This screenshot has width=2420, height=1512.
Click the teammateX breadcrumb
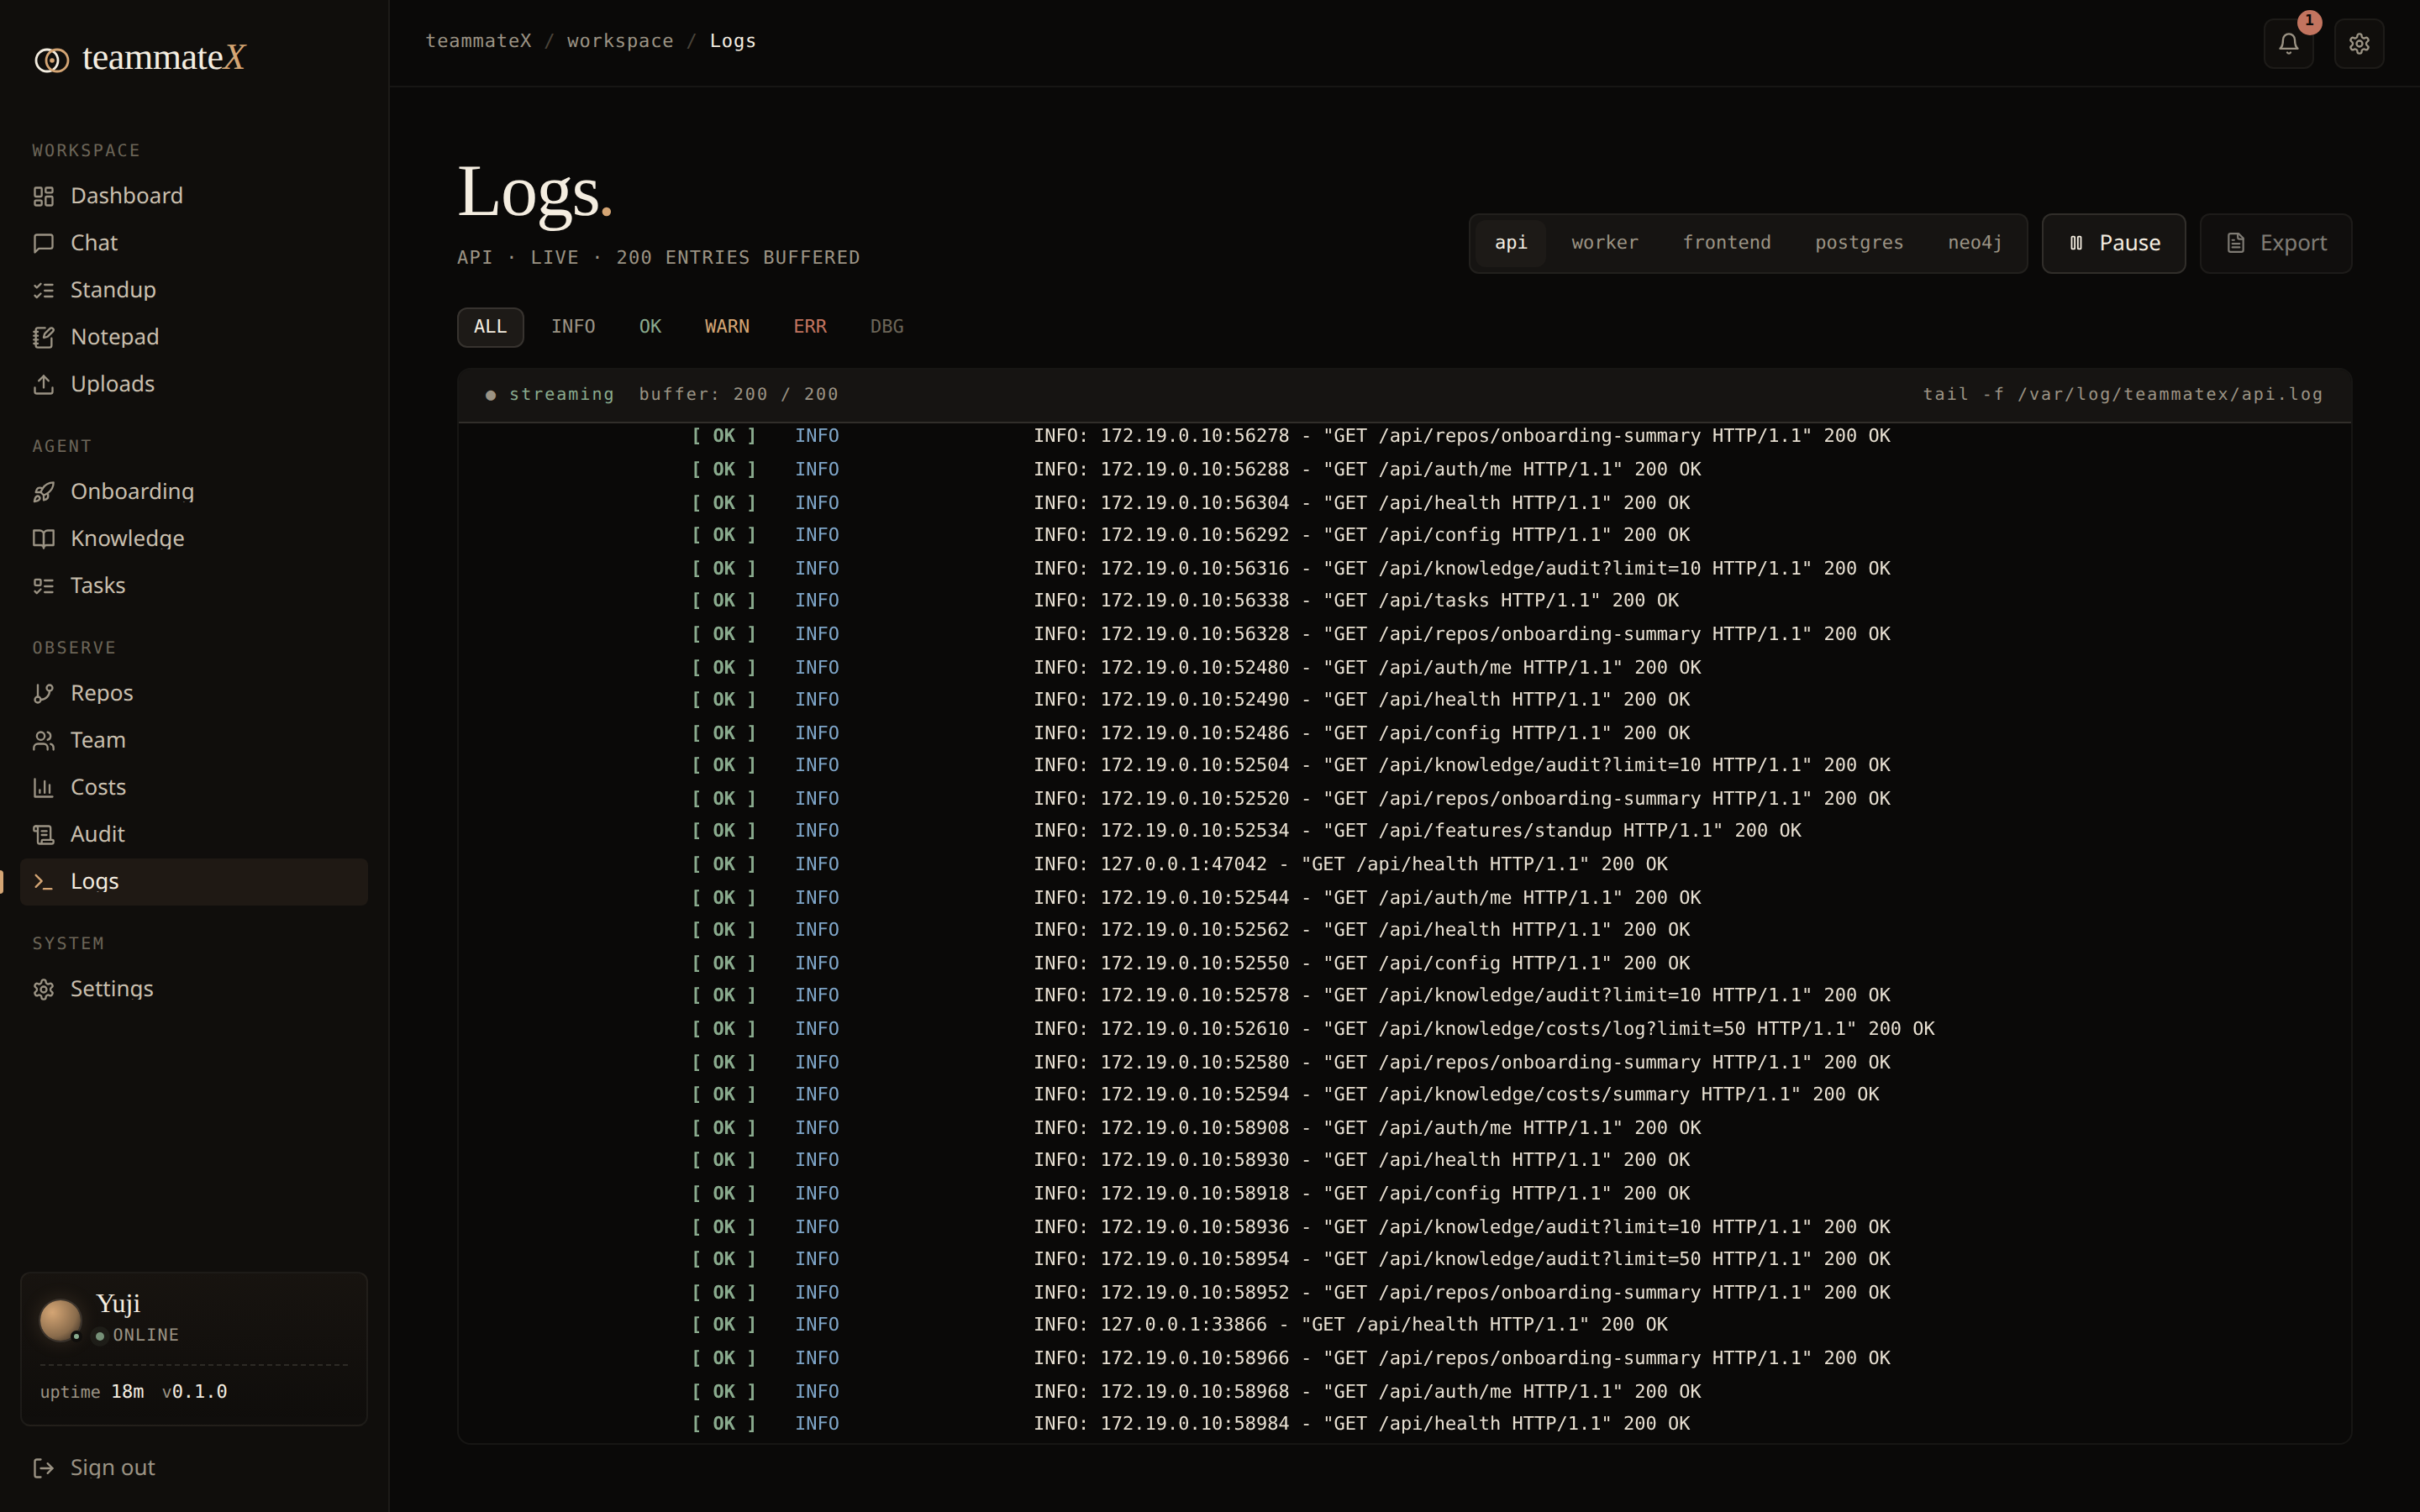[x=478, y=41]
